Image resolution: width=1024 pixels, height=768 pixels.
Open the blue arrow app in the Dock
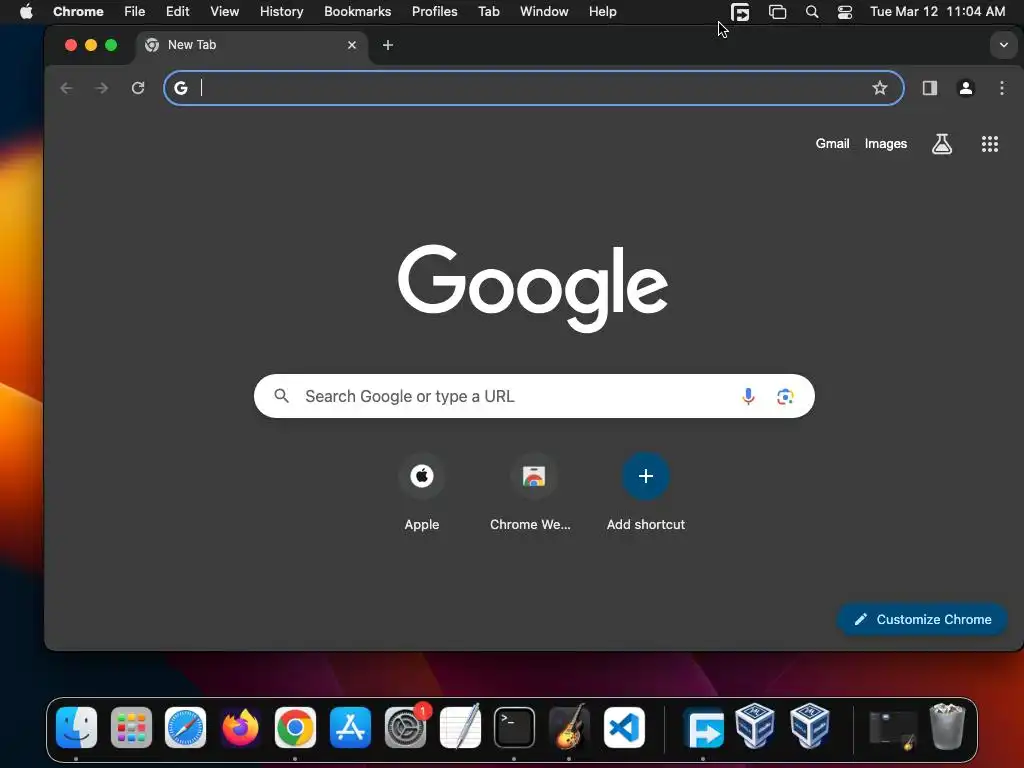(x=703, y=728)
